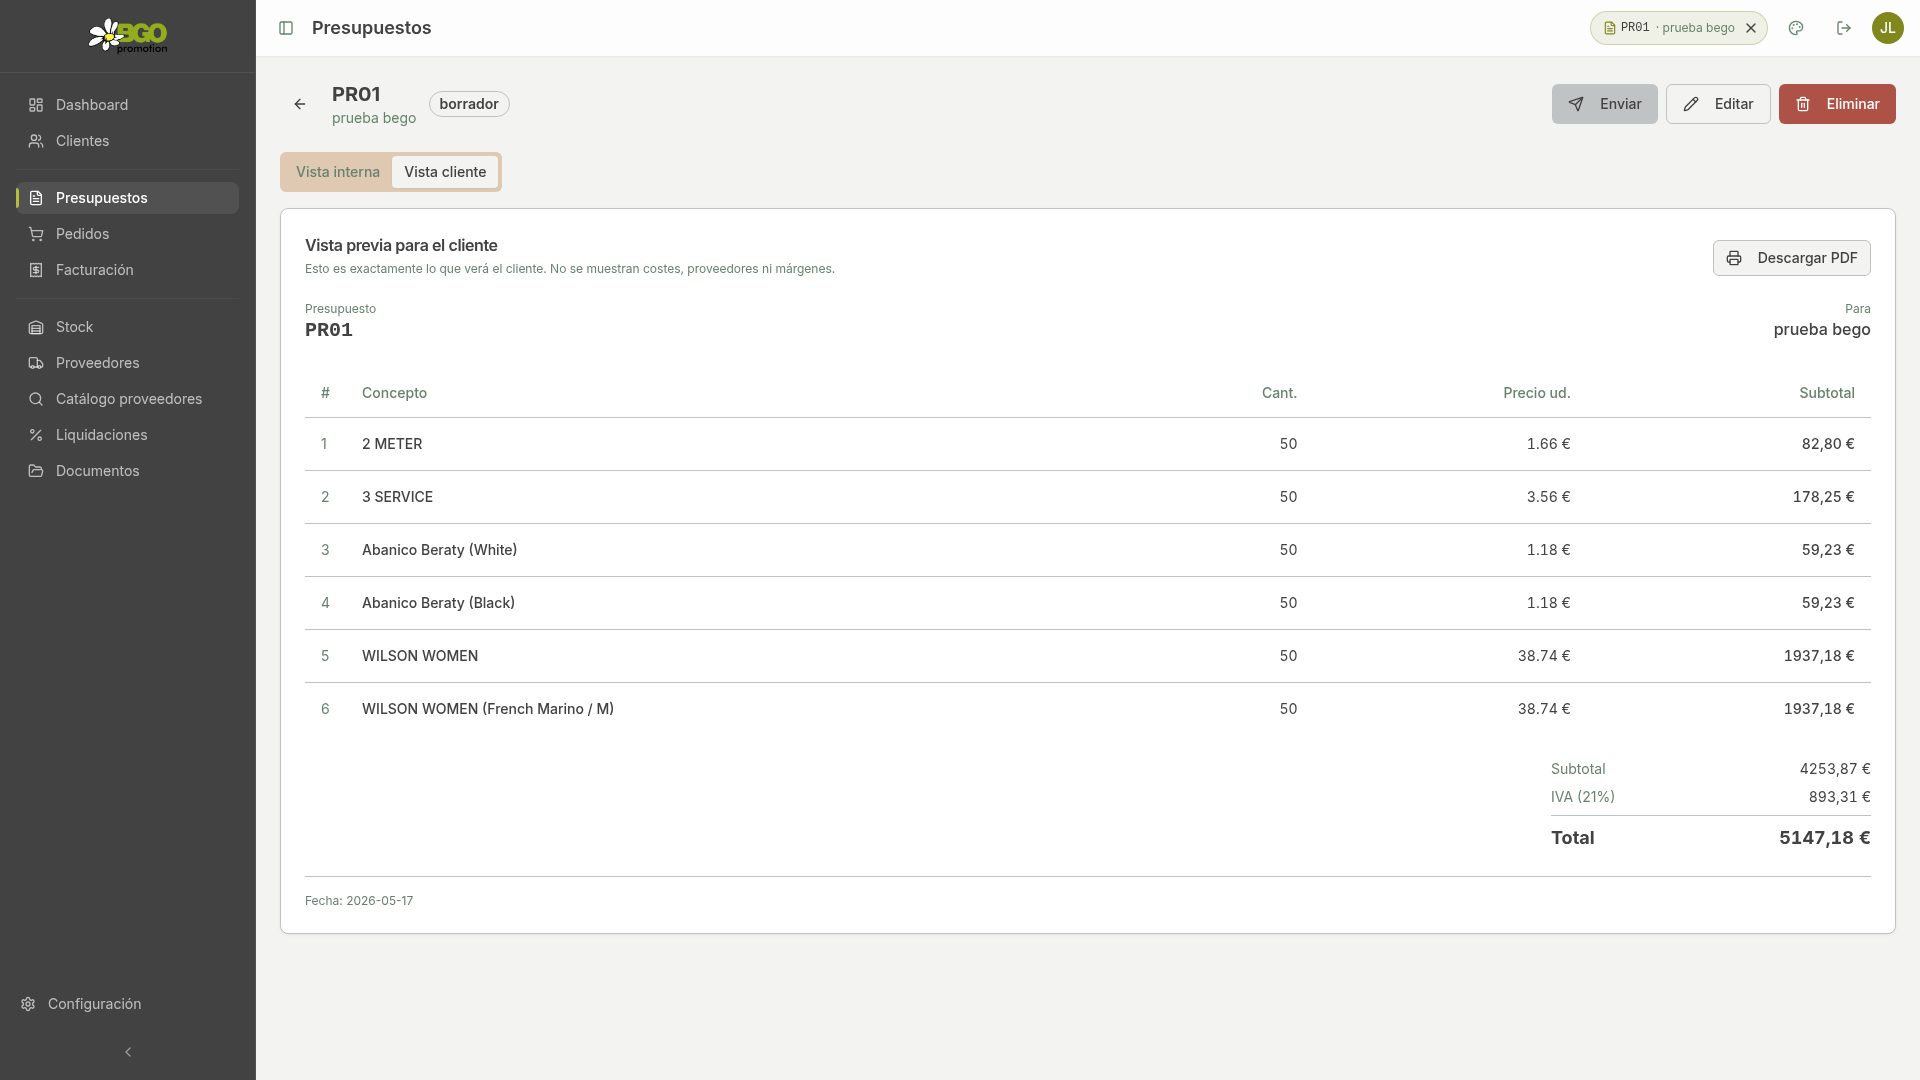
Task: Click the 3 SERVICE concept row
Action: click(x=1087, y=497)
